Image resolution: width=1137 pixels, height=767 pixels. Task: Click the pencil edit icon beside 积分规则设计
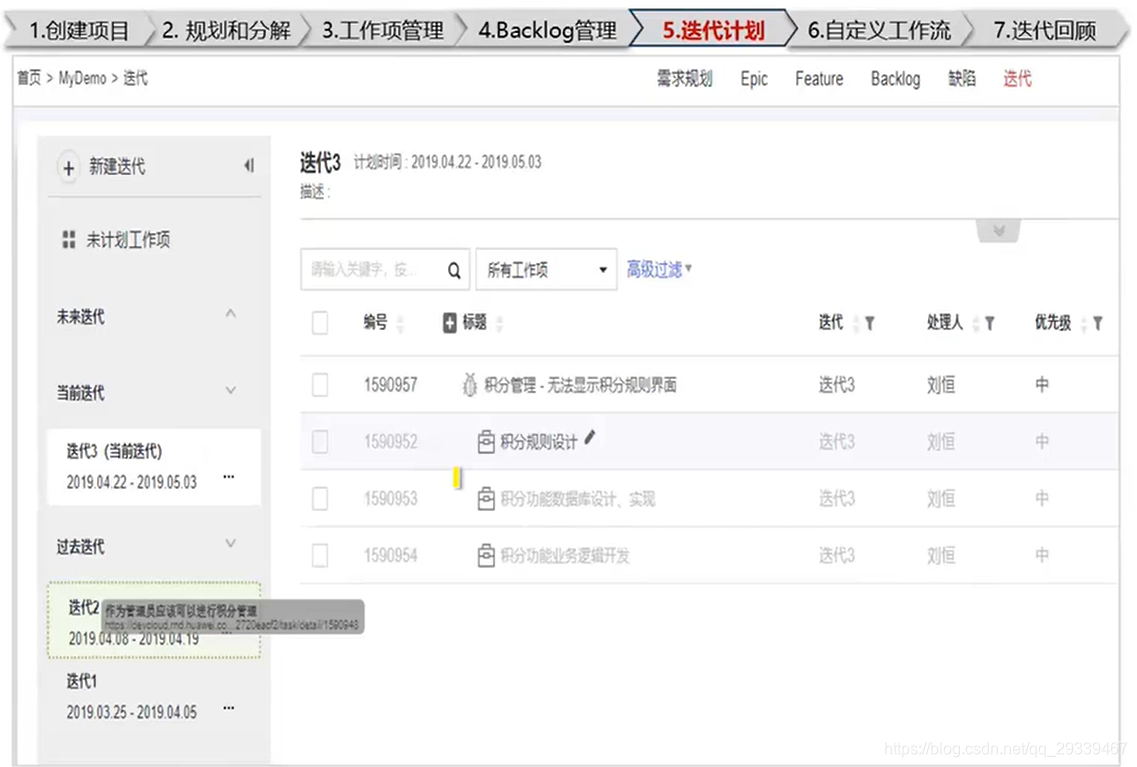pyautogui.click(x=590, y=437)
